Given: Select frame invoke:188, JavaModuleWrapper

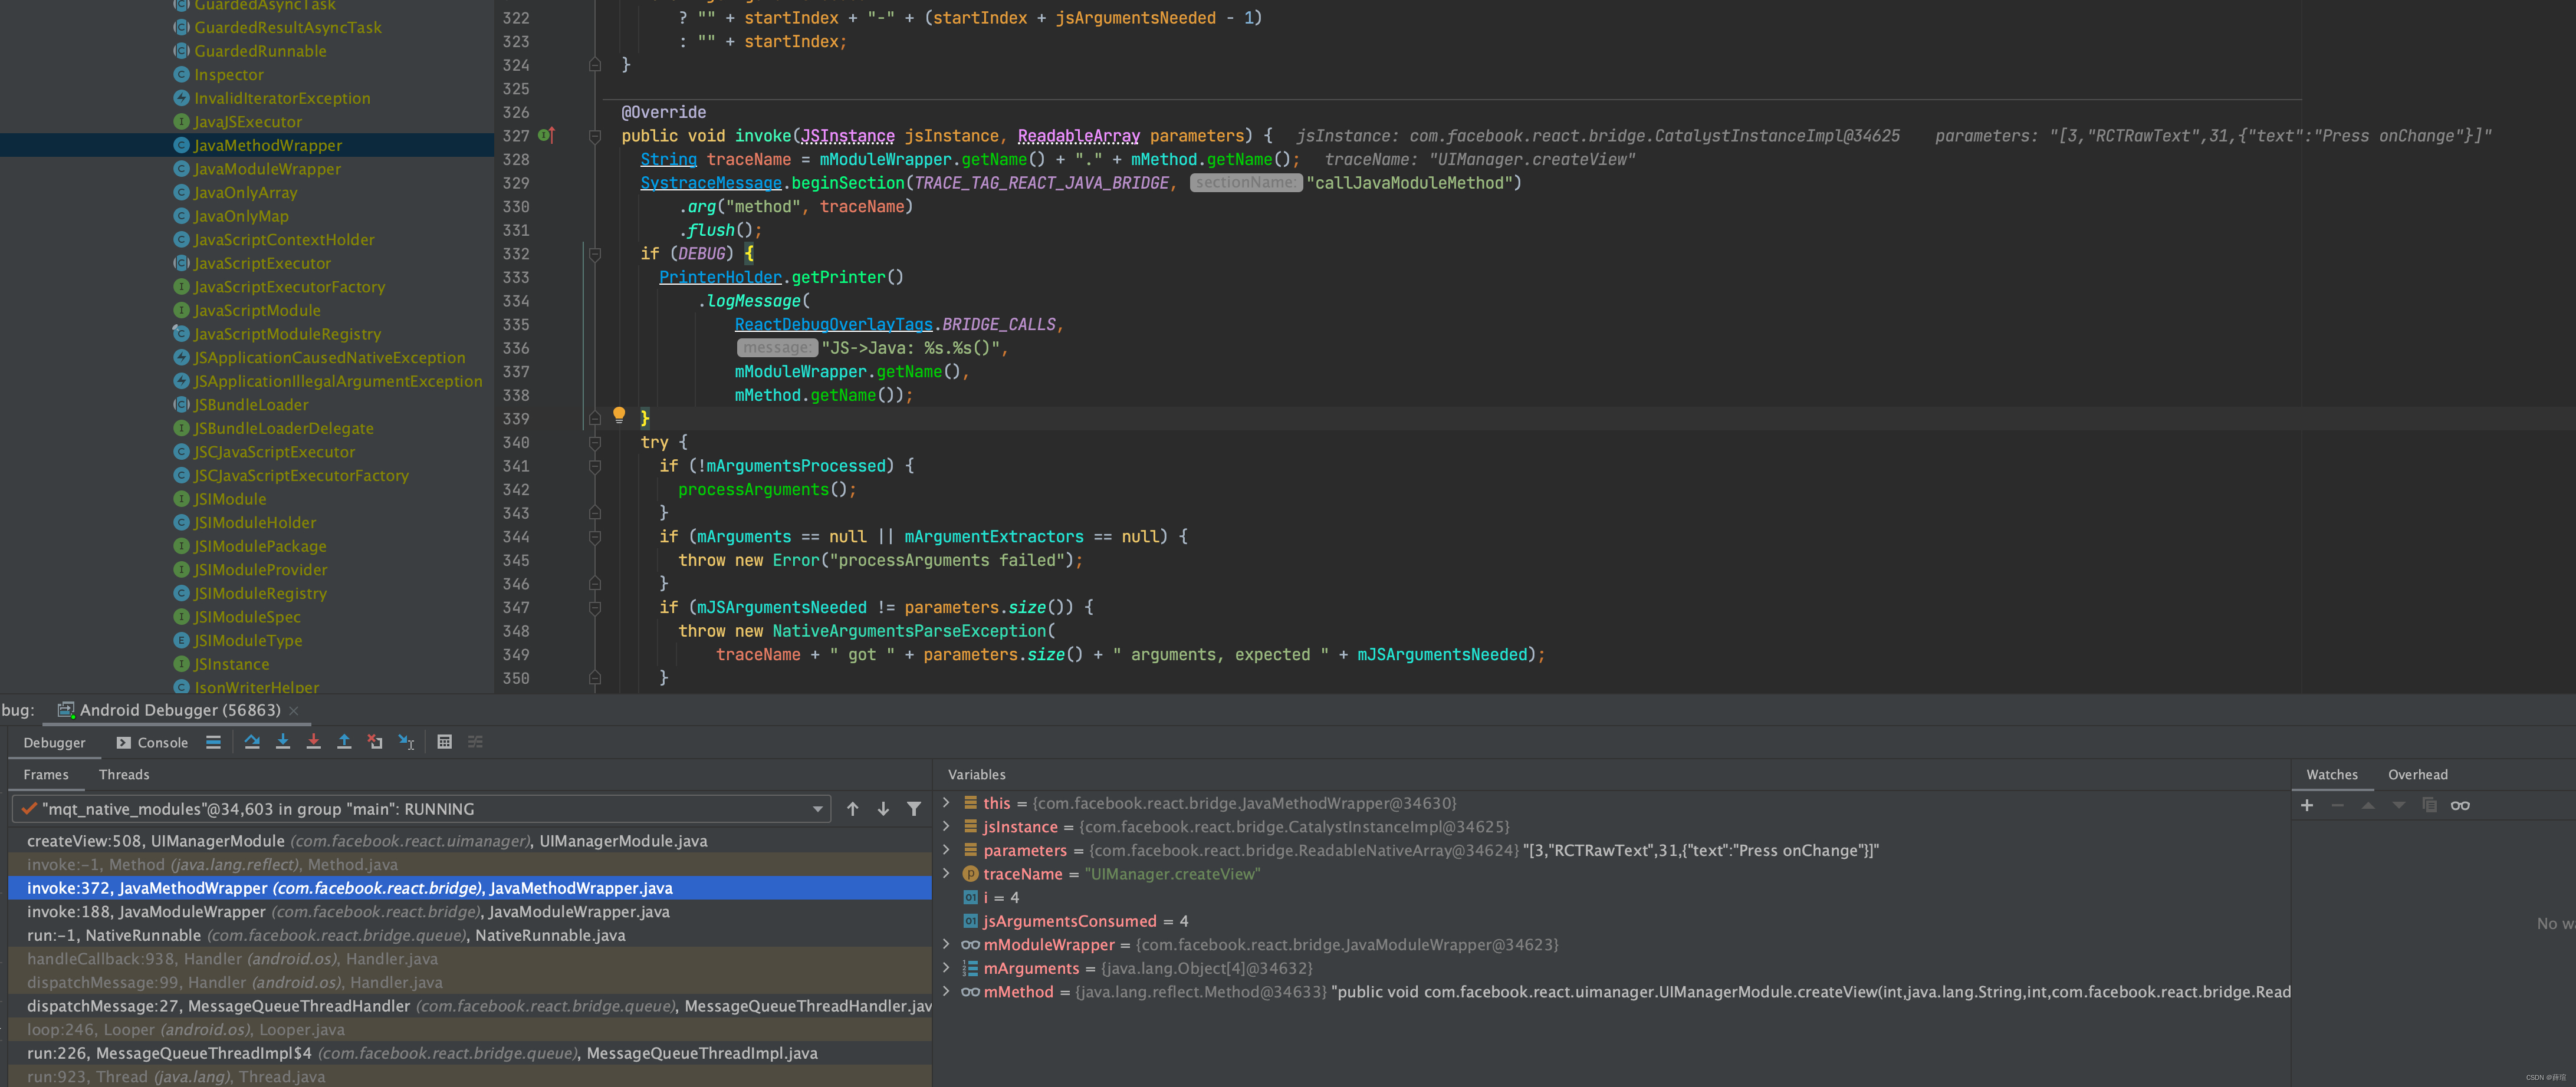Looking at the screenshot, I should (x=470, y=912).
